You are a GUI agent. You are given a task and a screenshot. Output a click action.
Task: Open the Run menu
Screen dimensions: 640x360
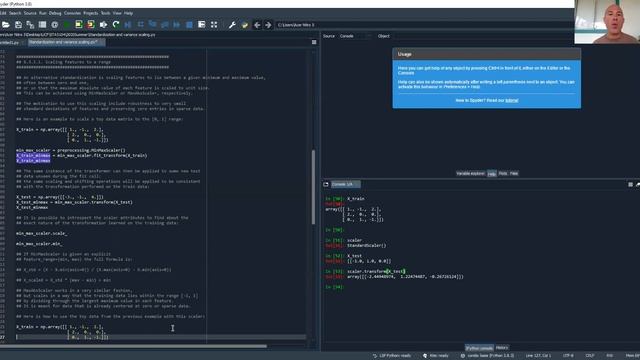click(x=42, y=13)
